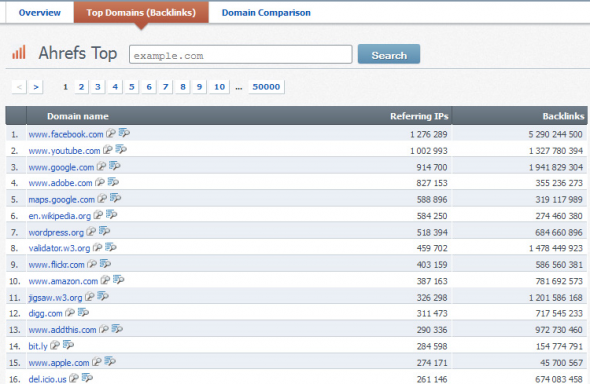
Task: Select Top Domains (Backlinks) tab
Action: point(141,13)
